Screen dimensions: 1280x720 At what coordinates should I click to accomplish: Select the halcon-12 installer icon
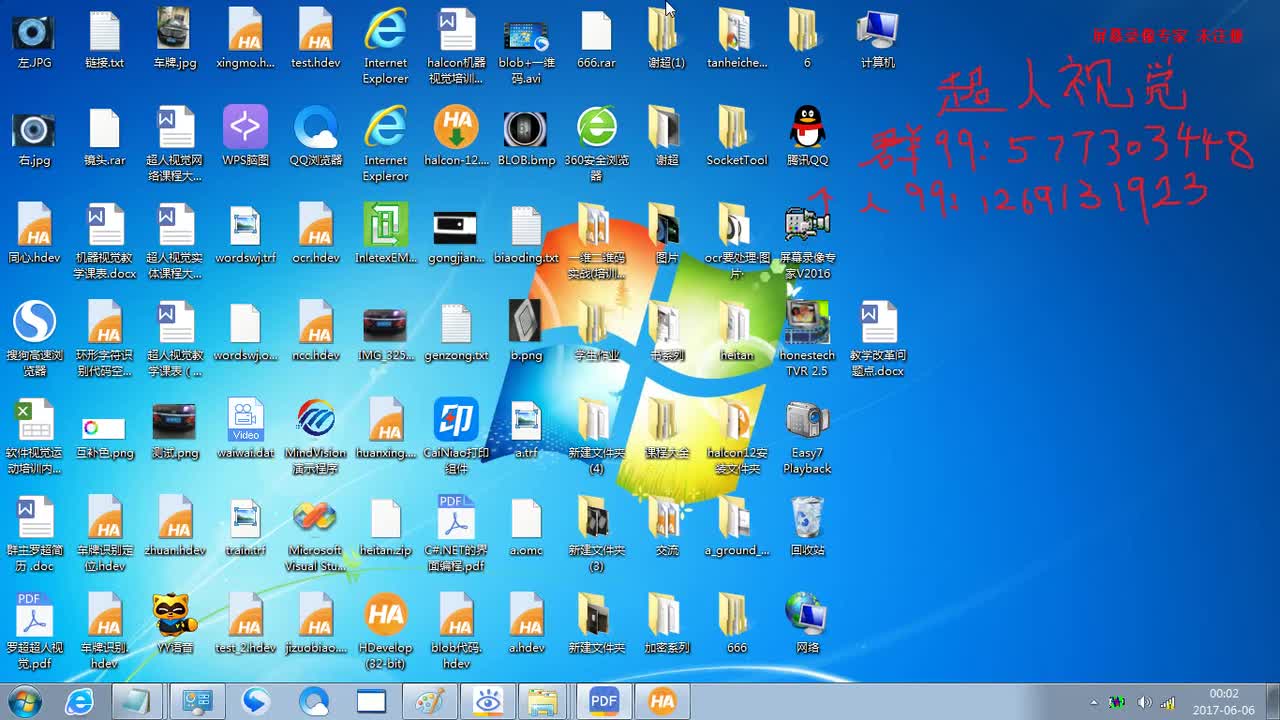(x=456, y=136)
